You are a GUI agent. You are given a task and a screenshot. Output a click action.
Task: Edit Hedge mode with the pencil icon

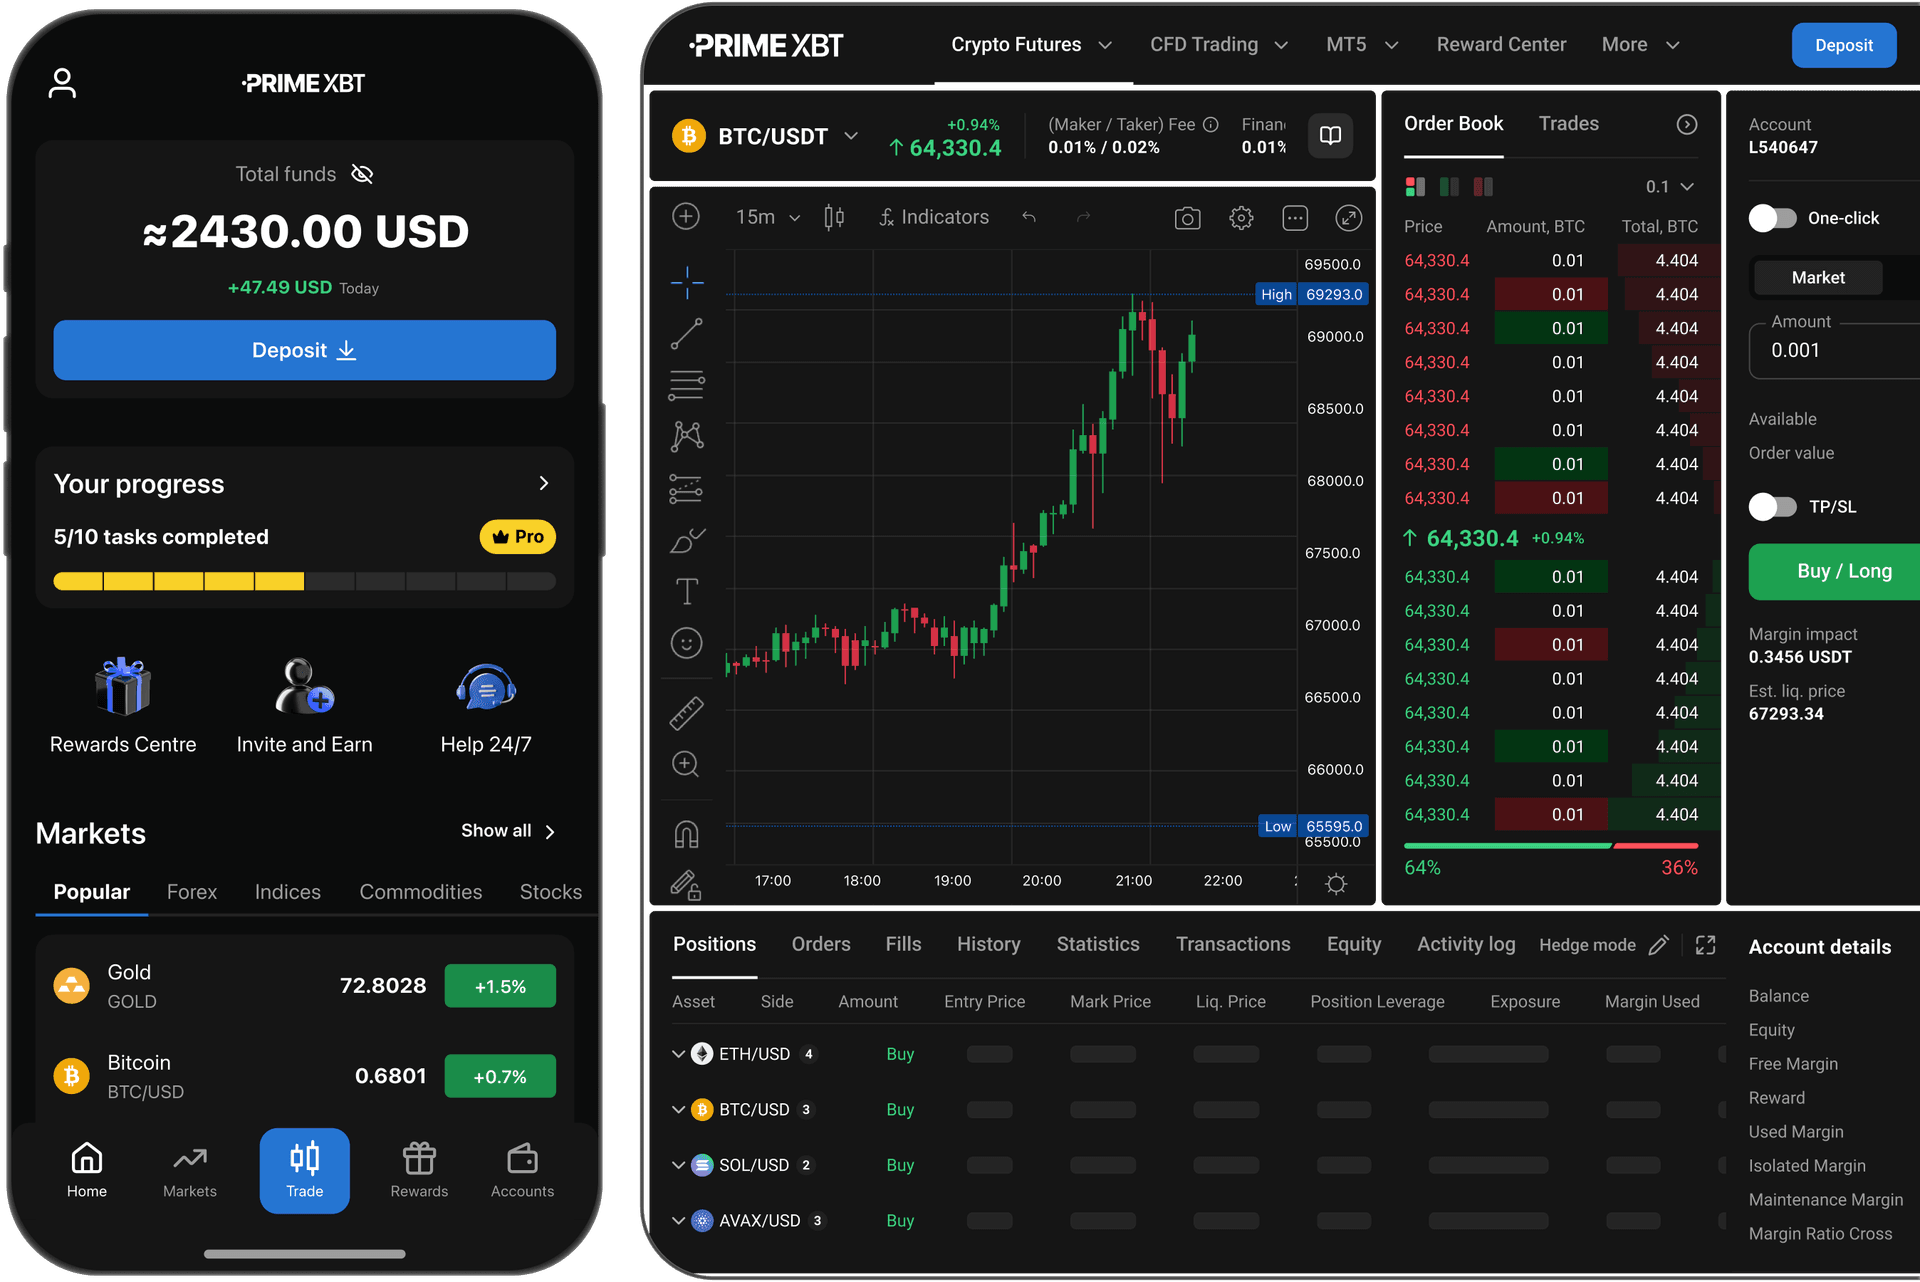pyautogui.click(x=1659, y=945)
